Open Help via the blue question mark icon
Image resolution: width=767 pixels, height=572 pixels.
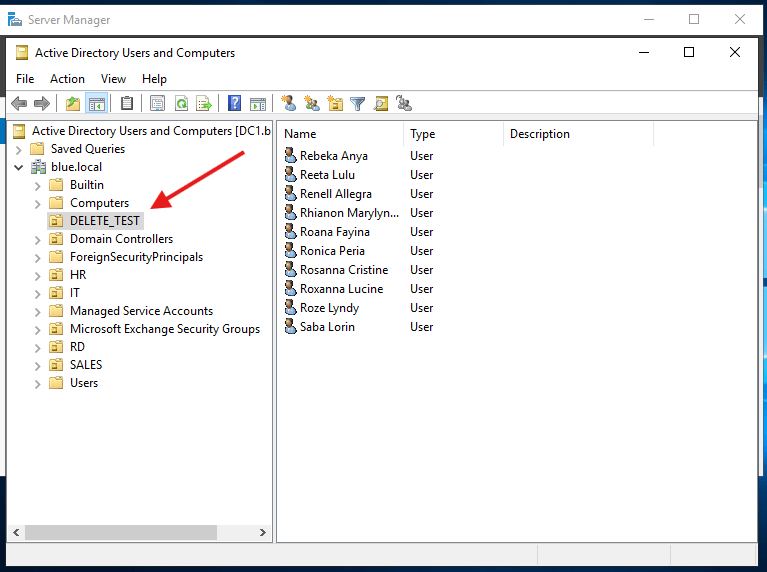[235, 103]
